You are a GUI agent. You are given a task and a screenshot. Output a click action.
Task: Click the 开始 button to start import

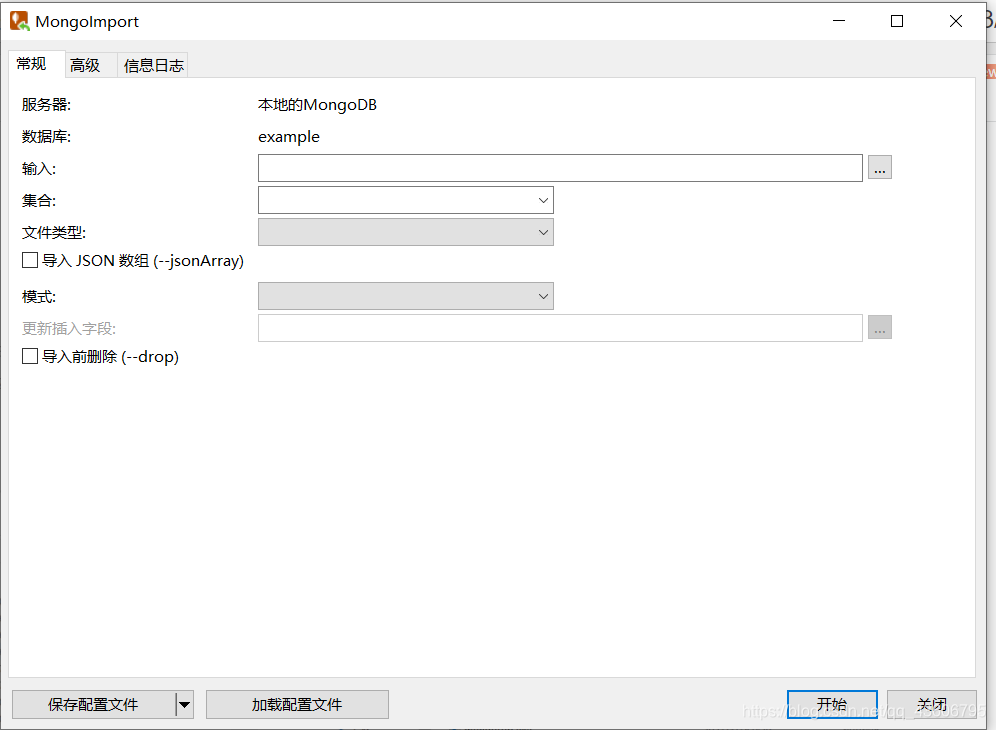(x=832, y=704)
